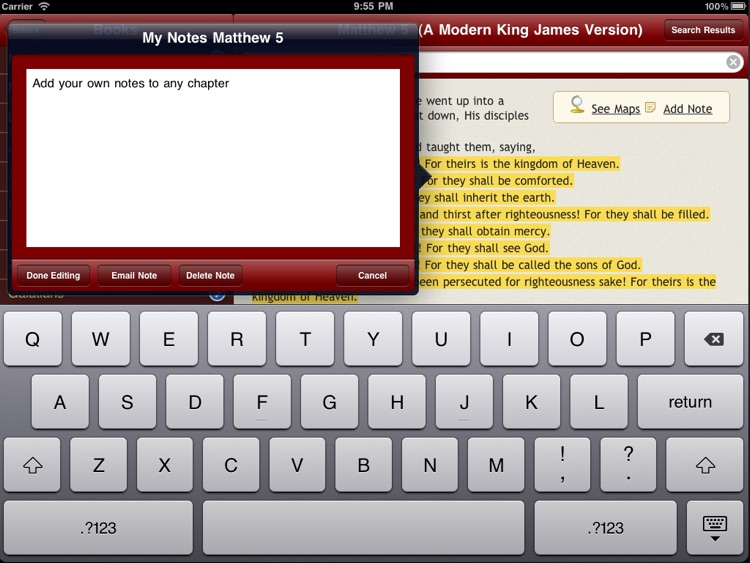Viewport: 750px width, 563px height.
Task: Tap the X key
Action: (x=165, y=465)
